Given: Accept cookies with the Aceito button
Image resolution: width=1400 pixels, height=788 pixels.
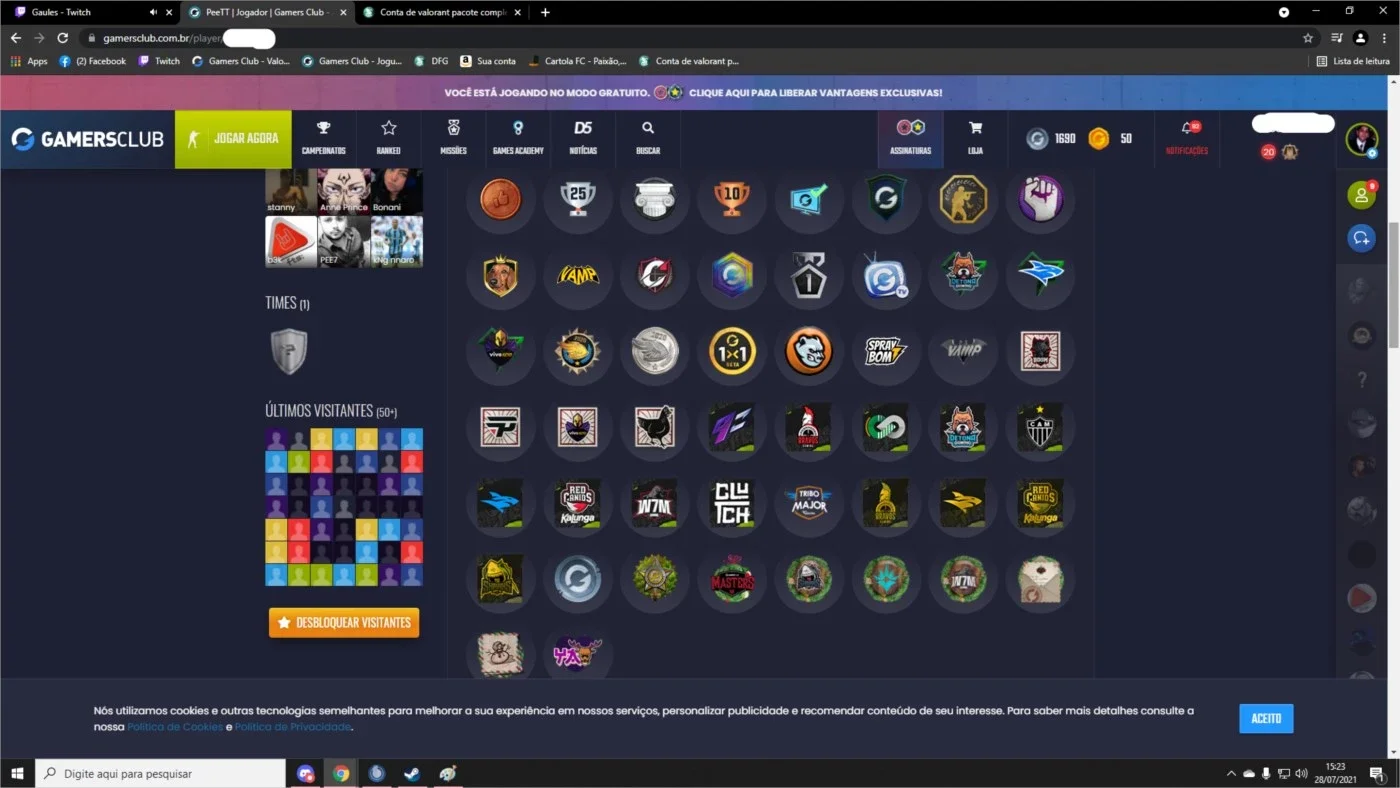Looking at the screenshot, I should (1266, 718).
